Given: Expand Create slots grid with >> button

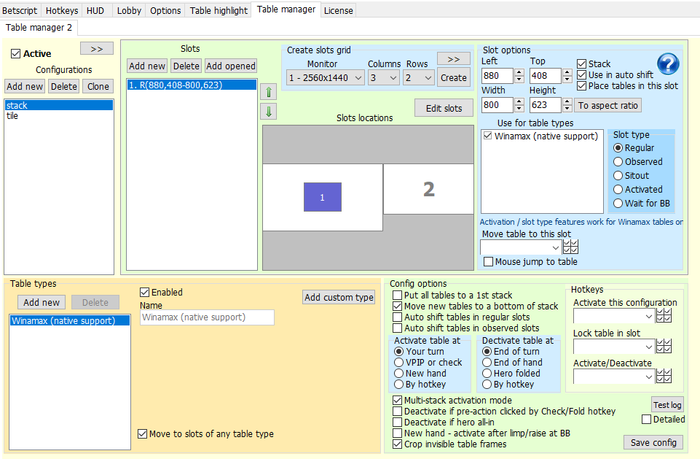Looking at the screenshot, I should pos(454,59).
